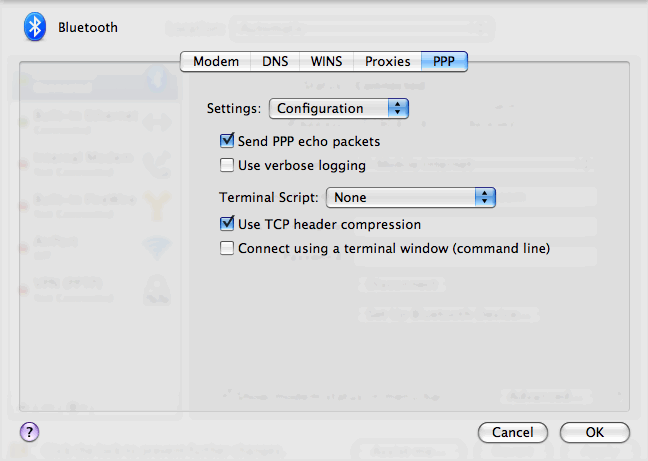648x461 pixels.
Task: Click the dimmed AirPort Wi-Fi icon
Action: (x=156, y=246)
